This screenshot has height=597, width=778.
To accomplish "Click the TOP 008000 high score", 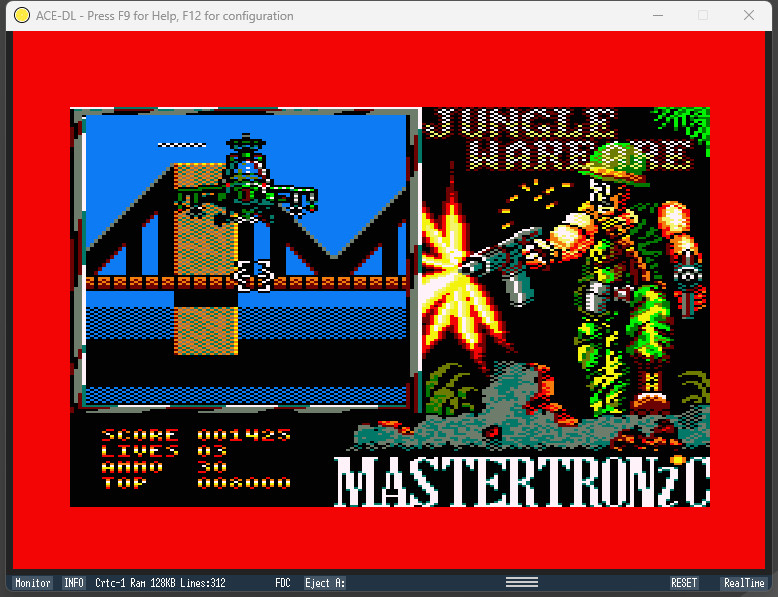I will [x=196, y=483].
